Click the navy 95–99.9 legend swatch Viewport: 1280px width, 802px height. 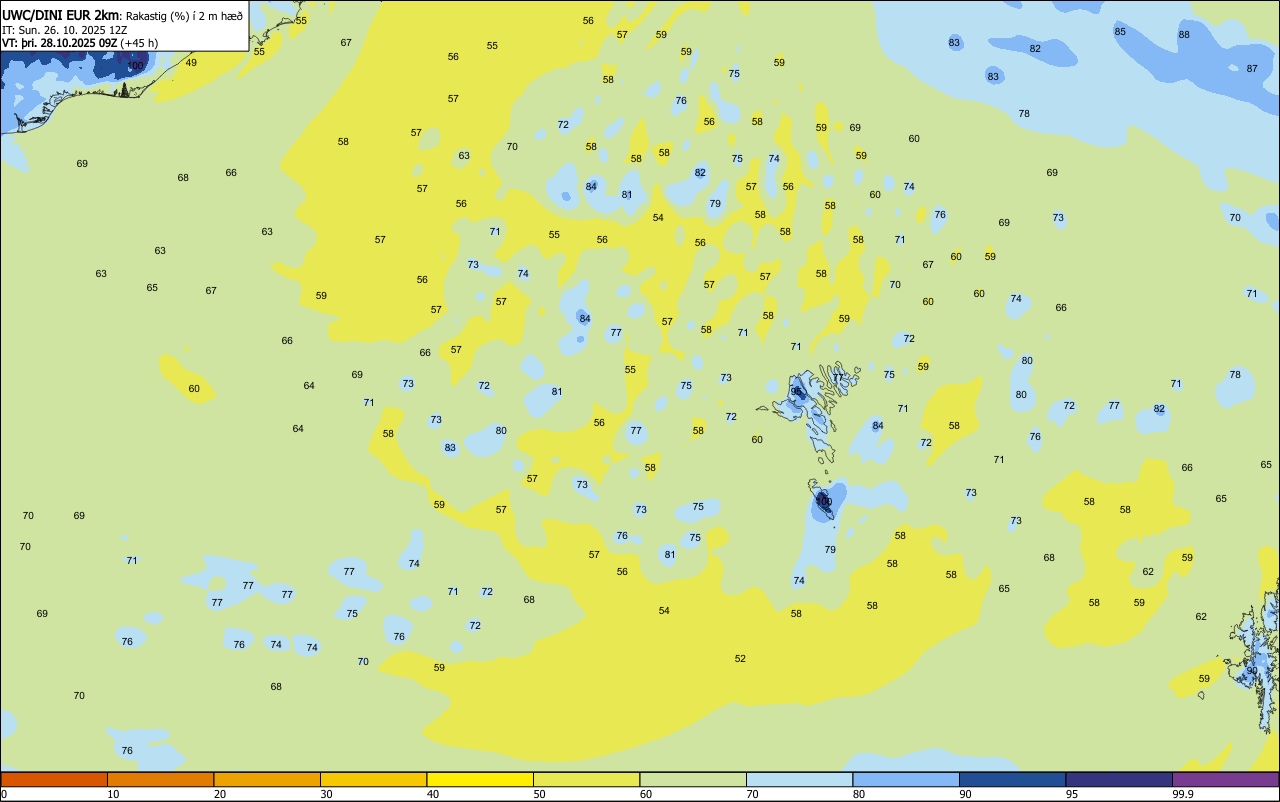pos(1119,779)
